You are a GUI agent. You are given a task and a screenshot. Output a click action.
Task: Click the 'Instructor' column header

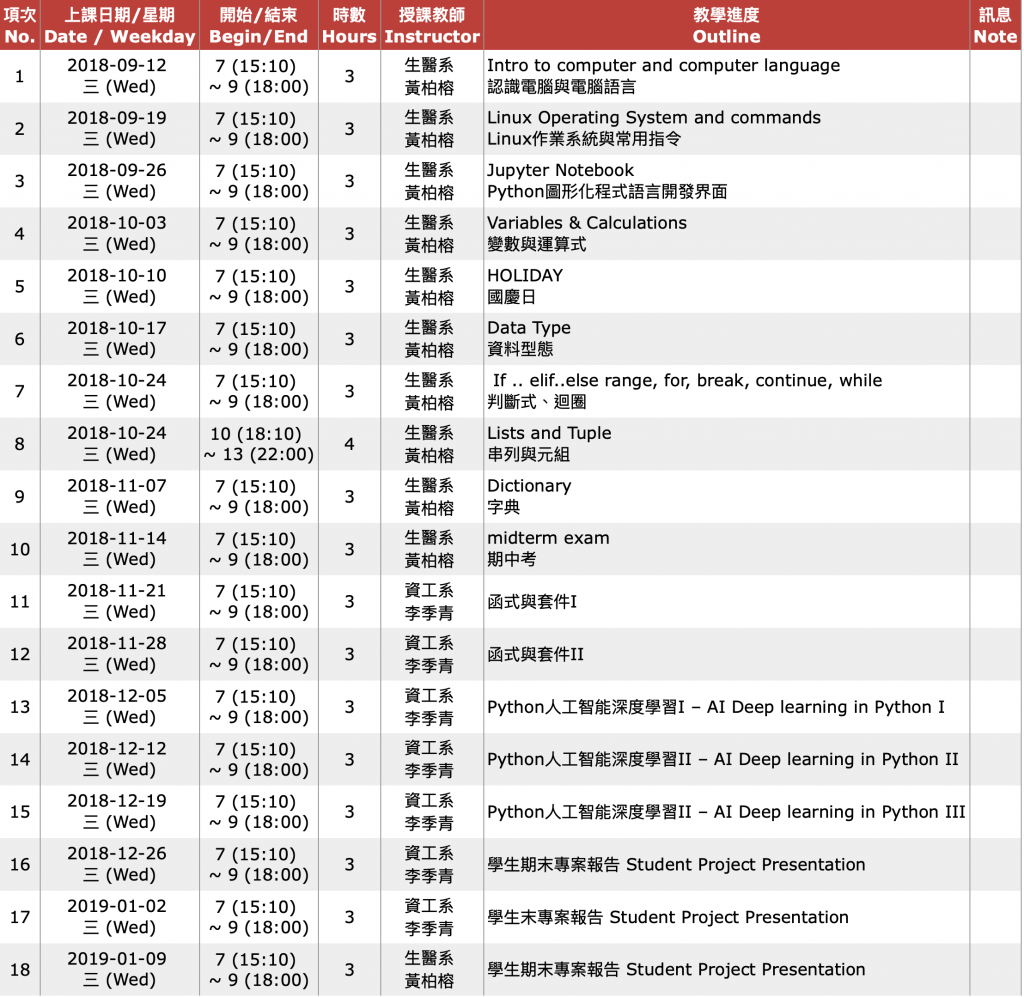(432, 25)
